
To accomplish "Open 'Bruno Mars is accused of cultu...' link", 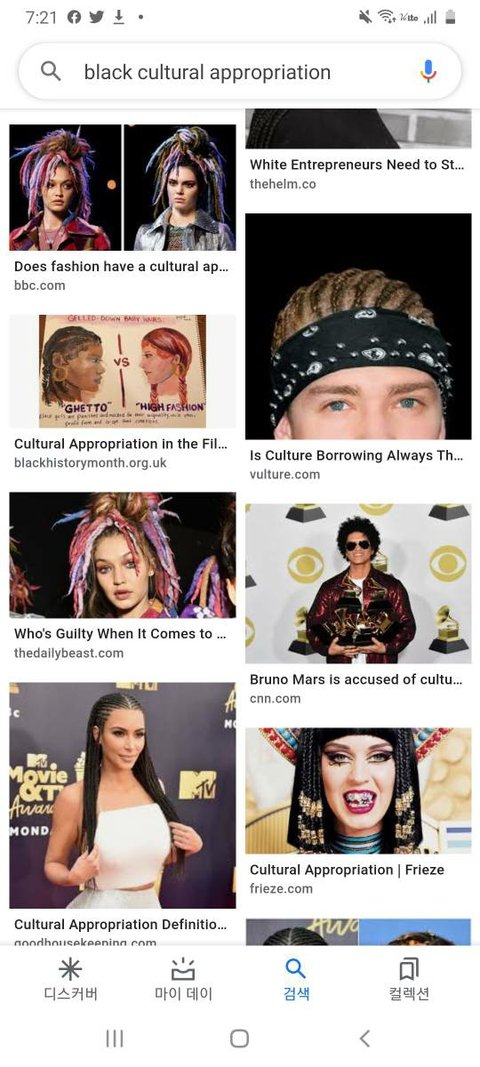I will pos(356,679).
